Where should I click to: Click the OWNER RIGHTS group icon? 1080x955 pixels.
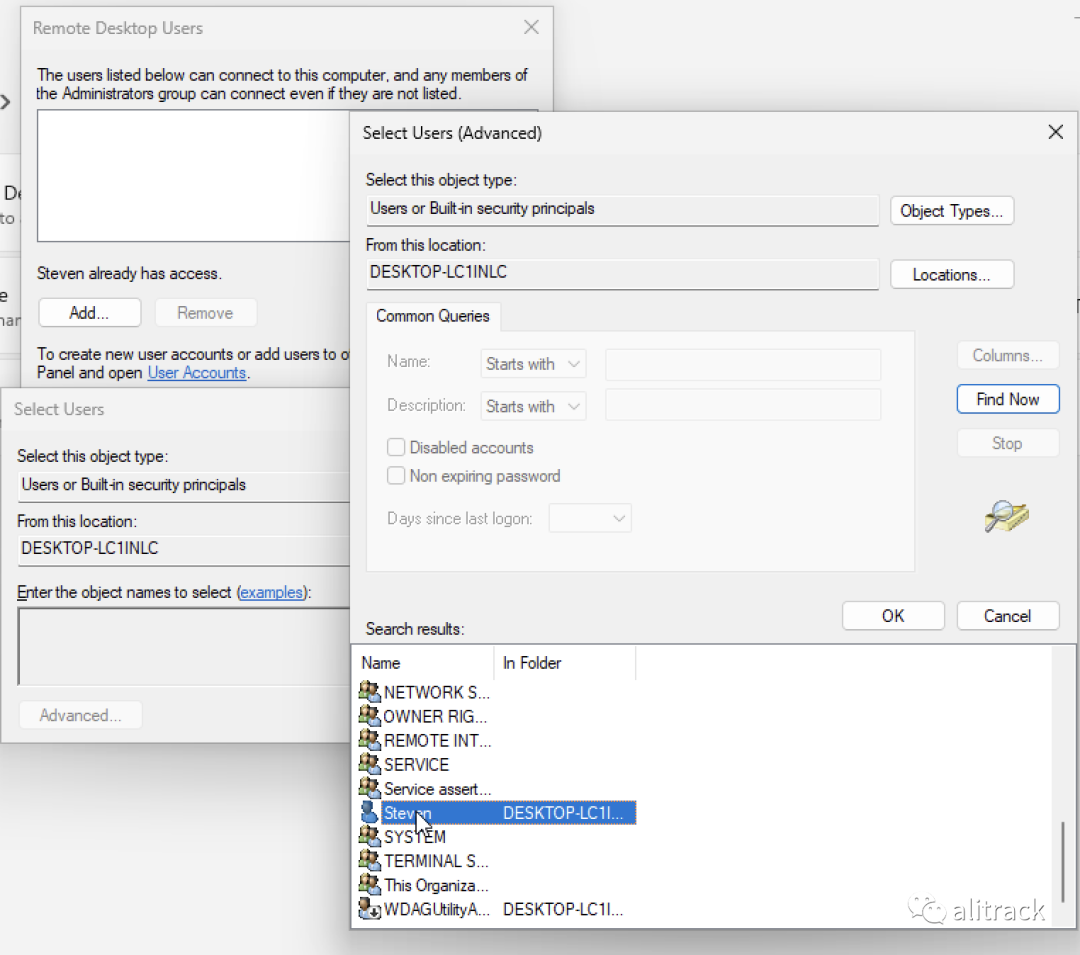pyautogui.click(x=370, y=716)
